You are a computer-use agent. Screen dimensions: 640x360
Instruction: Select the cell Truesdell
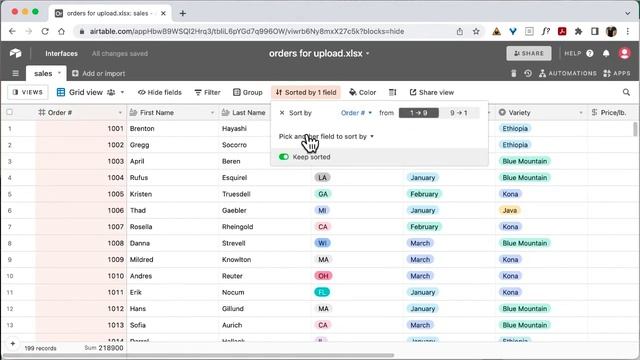point(264,194)
